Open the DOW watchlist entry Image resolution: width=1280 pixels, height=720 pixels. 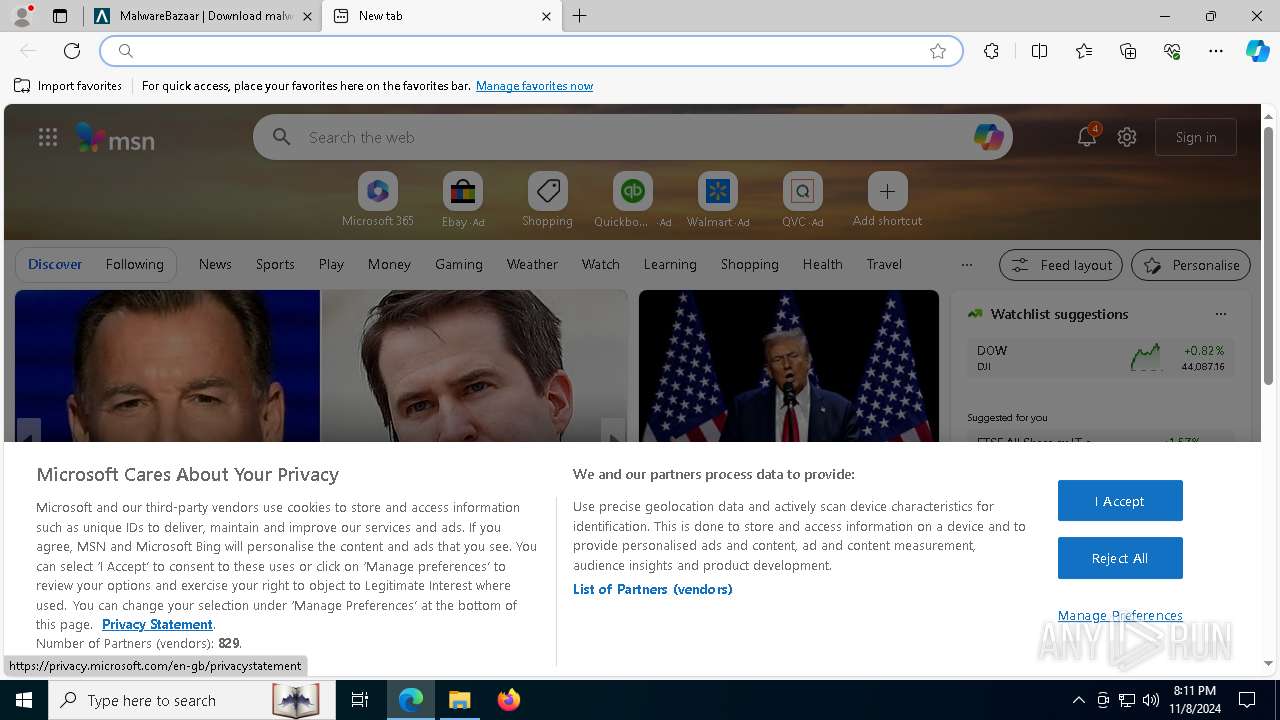pos(1100,358)
